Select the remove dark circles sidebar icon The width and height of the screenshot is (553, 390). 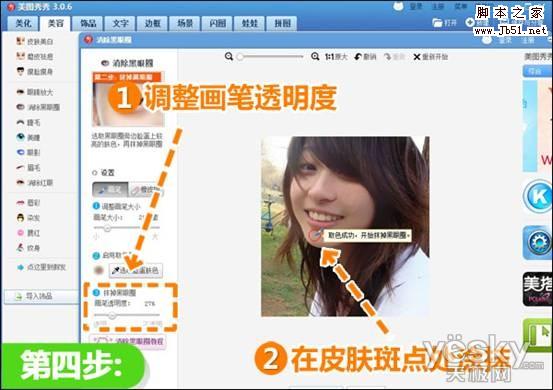coord(20,107)
